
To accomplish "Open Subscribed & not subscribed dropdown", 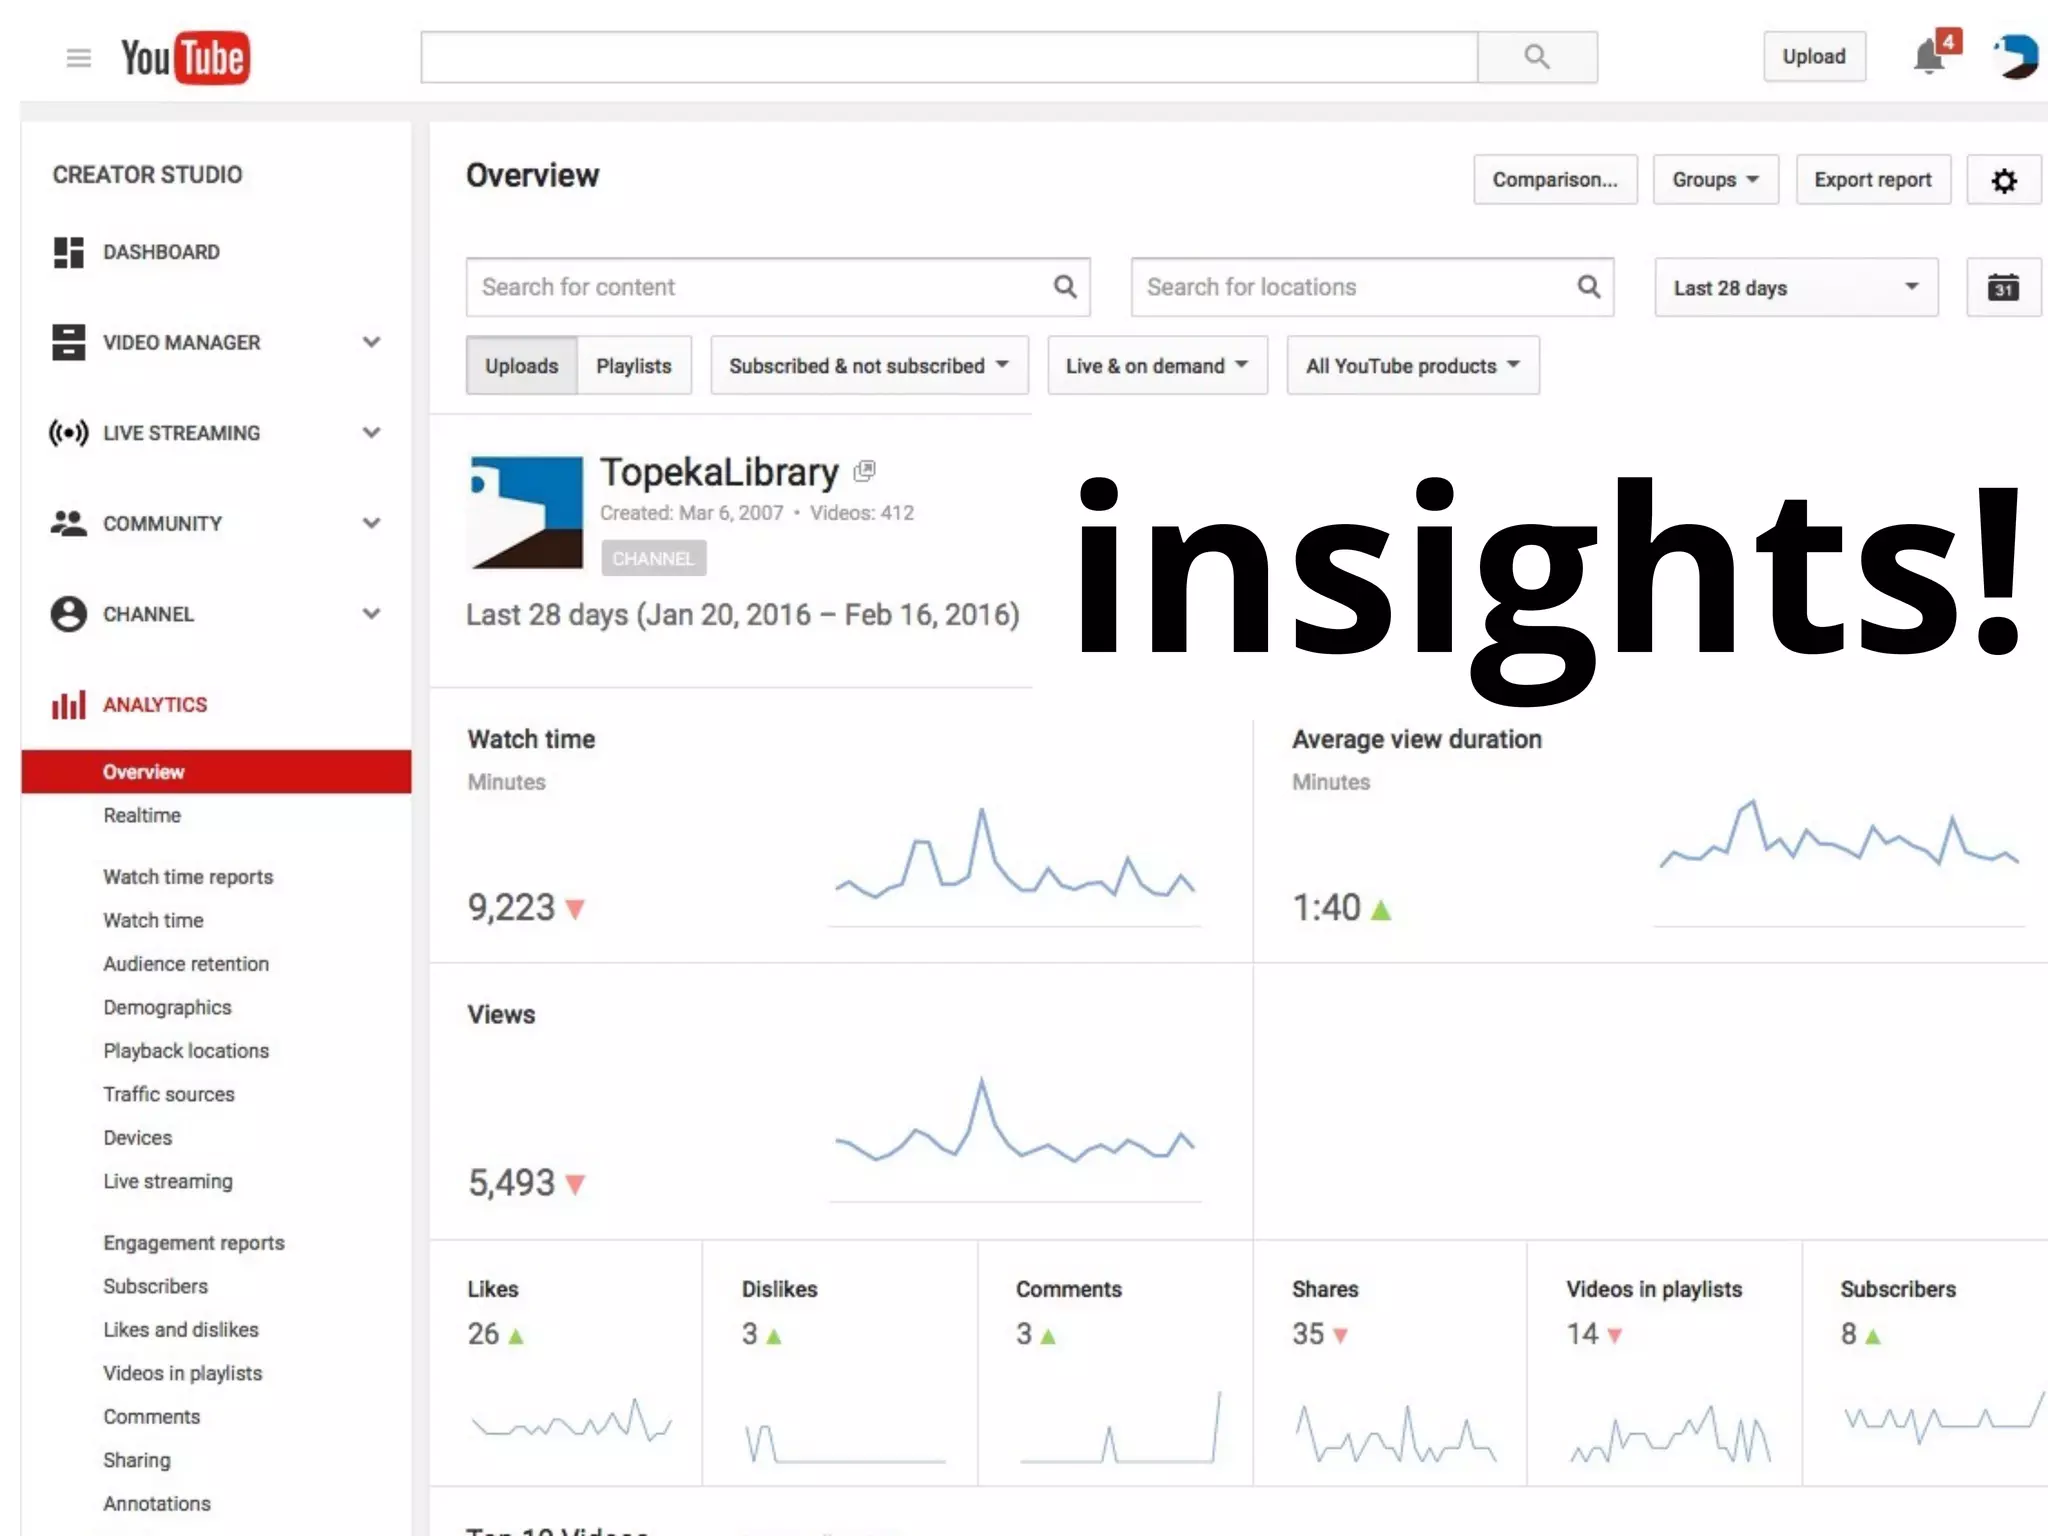I will [868, 366].
